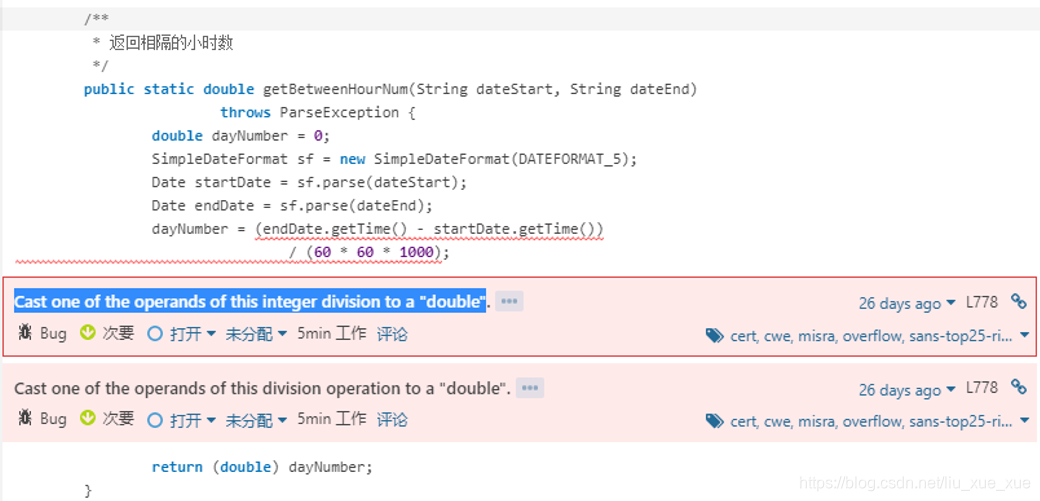
Task: Click the cert, cwe, misra tags in the division operation issue
Action: (x=871, y=421)
